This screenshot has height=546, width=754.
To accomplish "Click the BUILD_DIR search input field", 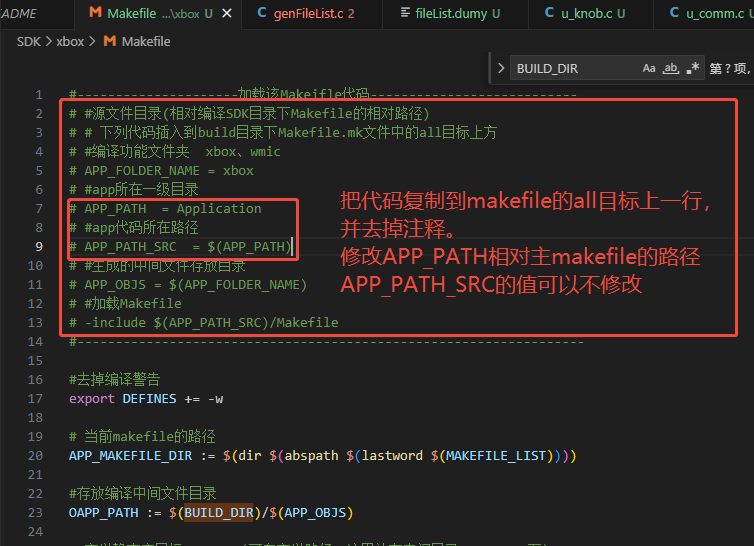I will point(575,68).
